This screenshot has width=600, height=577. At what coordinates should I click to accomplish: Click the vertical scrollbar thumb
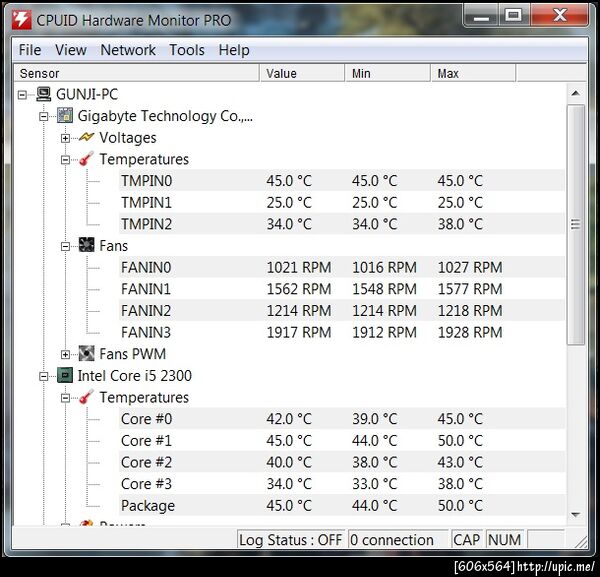[576, 225]
